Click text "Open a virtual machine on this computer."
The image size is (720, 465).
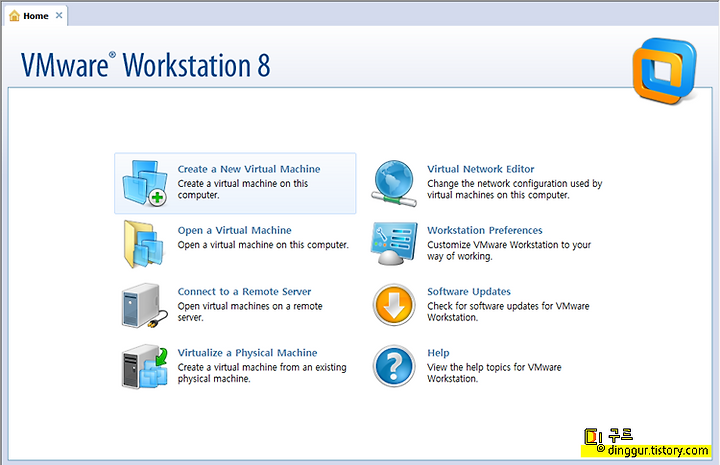(263, 245)
